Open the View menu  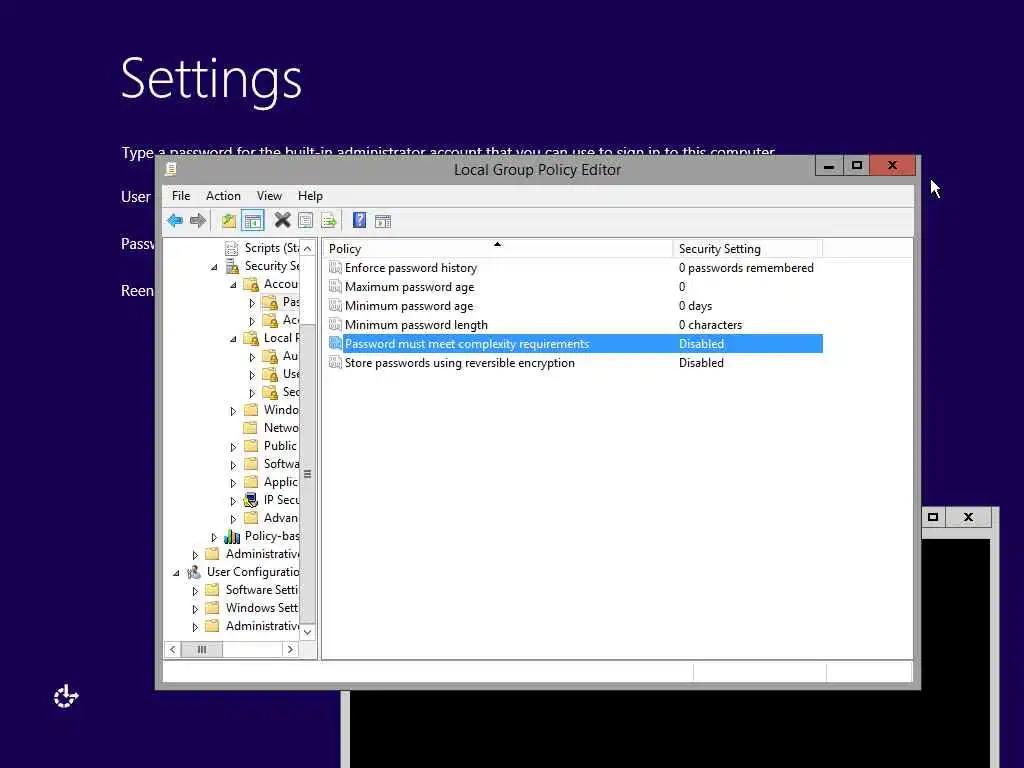269,196
